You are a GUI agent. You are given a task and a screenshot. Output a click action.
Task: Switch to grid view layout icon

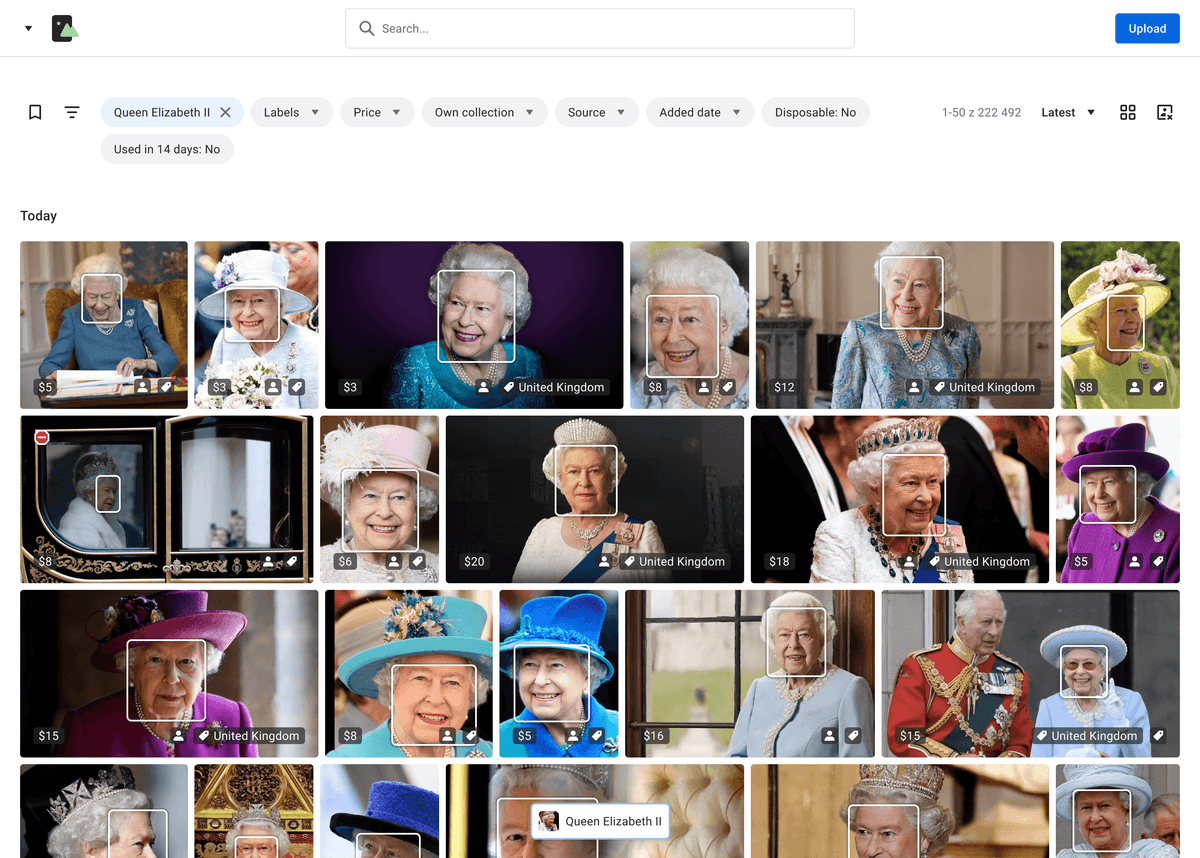pos(1128,112)
